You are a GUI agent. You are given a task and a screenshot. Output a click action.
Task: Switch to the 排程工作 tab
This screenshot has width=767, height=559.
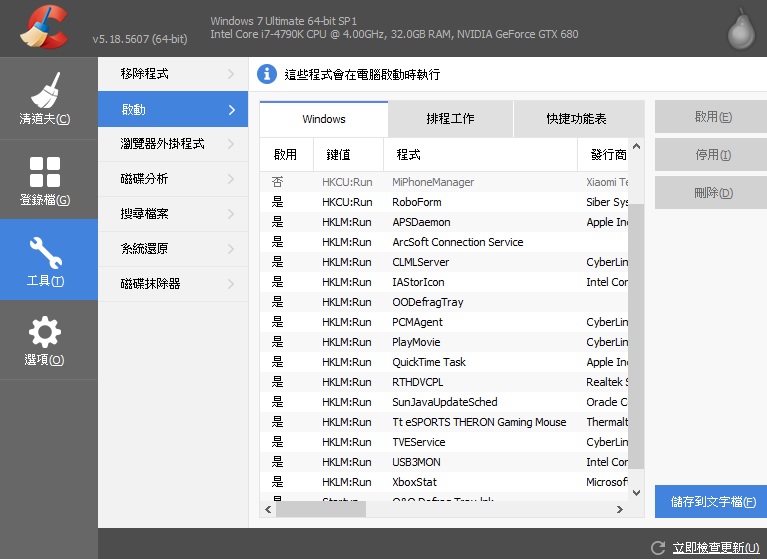pos(451,119)
